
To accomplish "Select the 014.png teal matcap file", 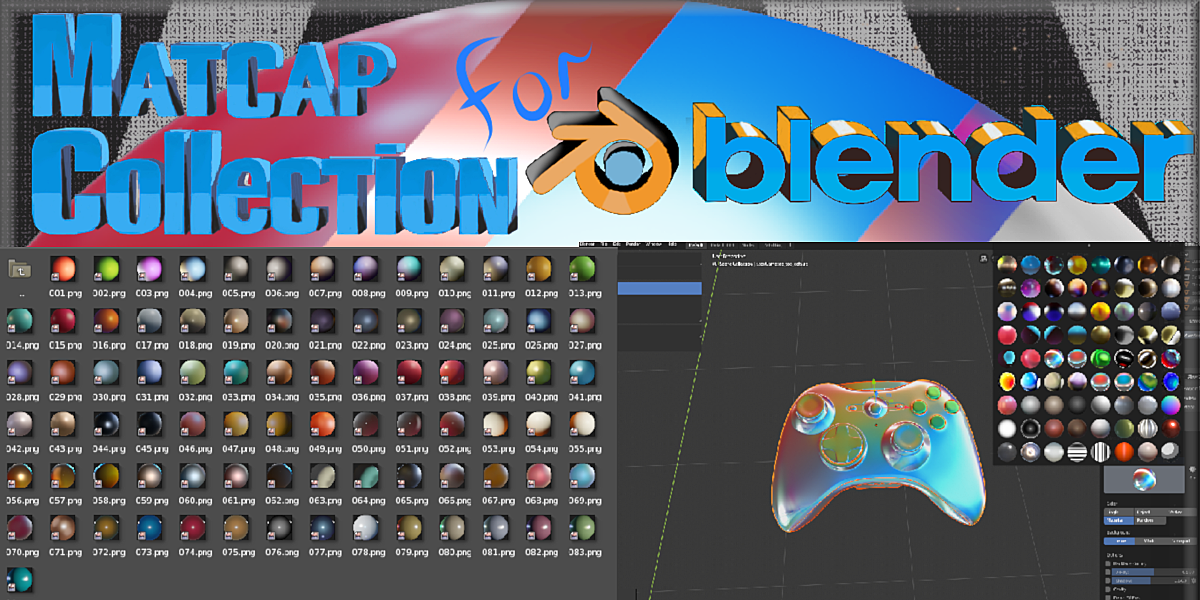I will (20, 322).
